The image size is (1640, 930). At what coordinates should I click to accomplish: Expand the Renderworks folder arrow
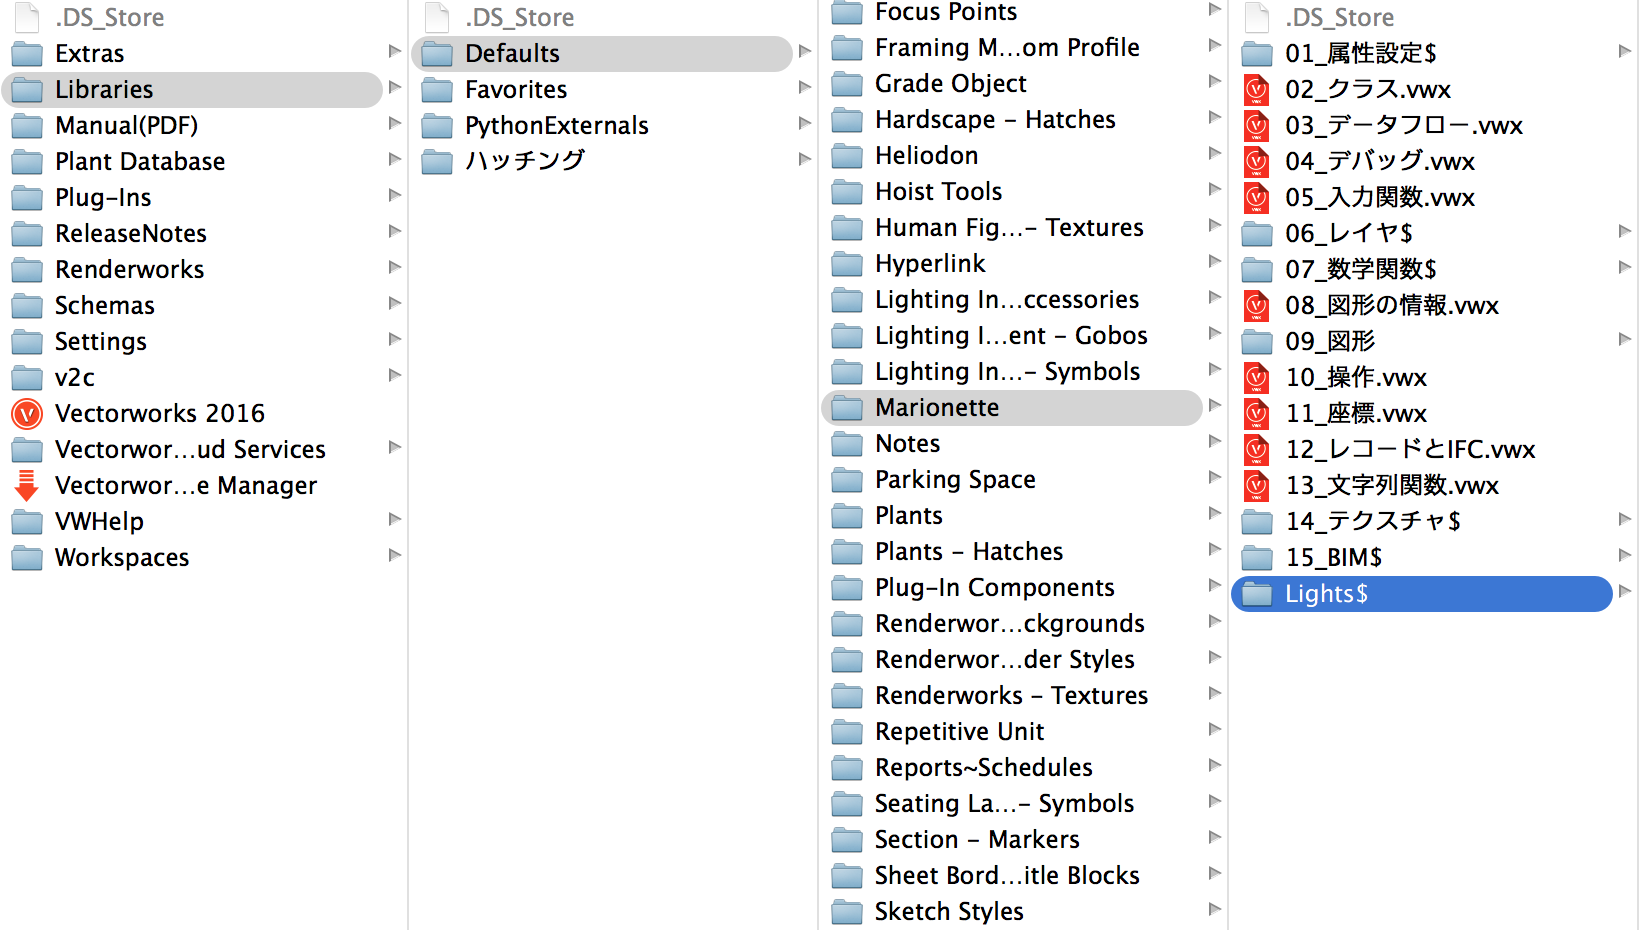pos(394,267)
